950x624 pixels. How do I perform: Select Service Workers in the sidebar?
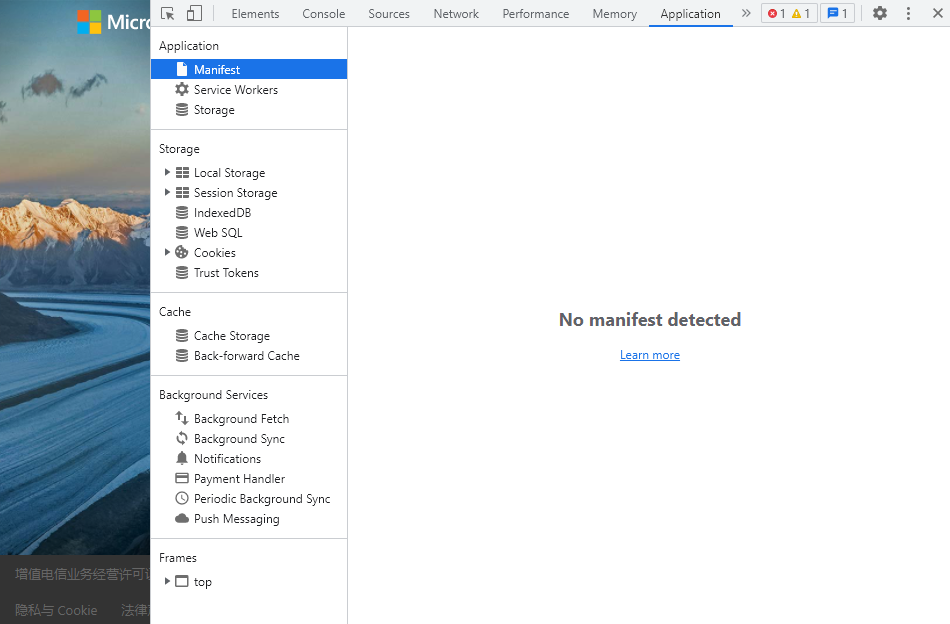pyautogui.click(x=235, y=90)
